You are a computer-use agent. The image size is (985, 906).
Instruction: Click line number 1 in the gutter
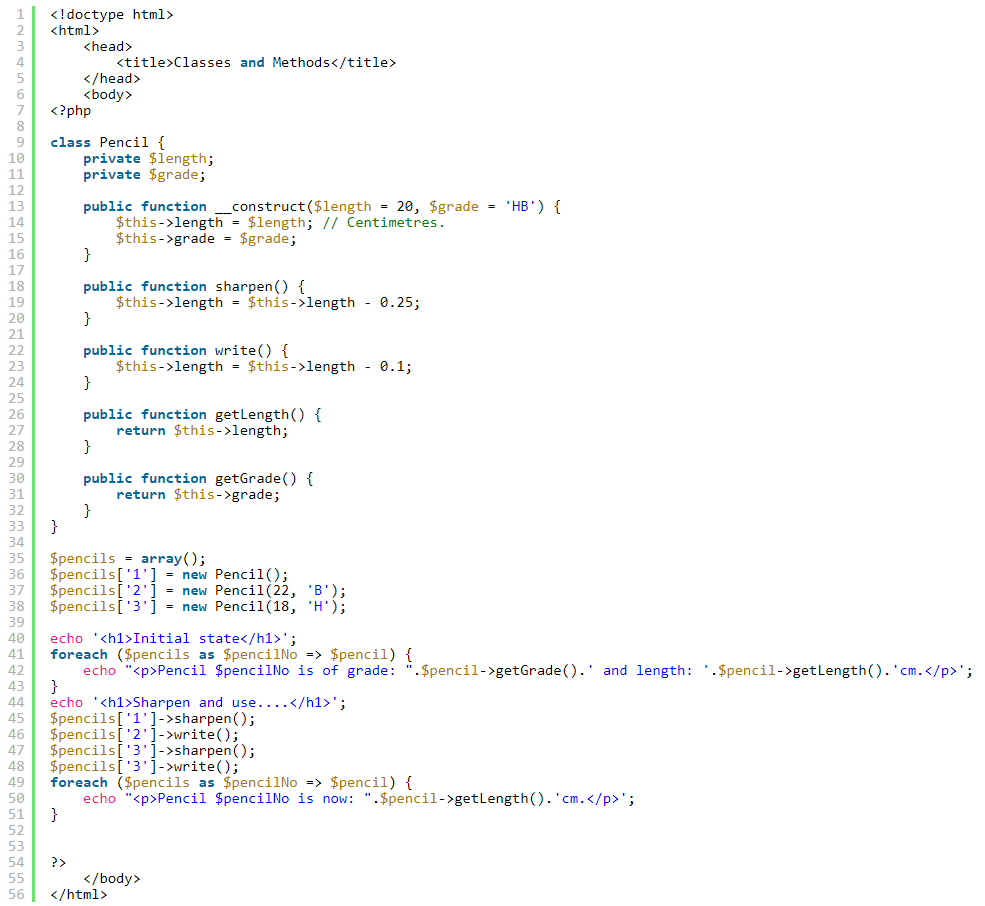[20, 14]
